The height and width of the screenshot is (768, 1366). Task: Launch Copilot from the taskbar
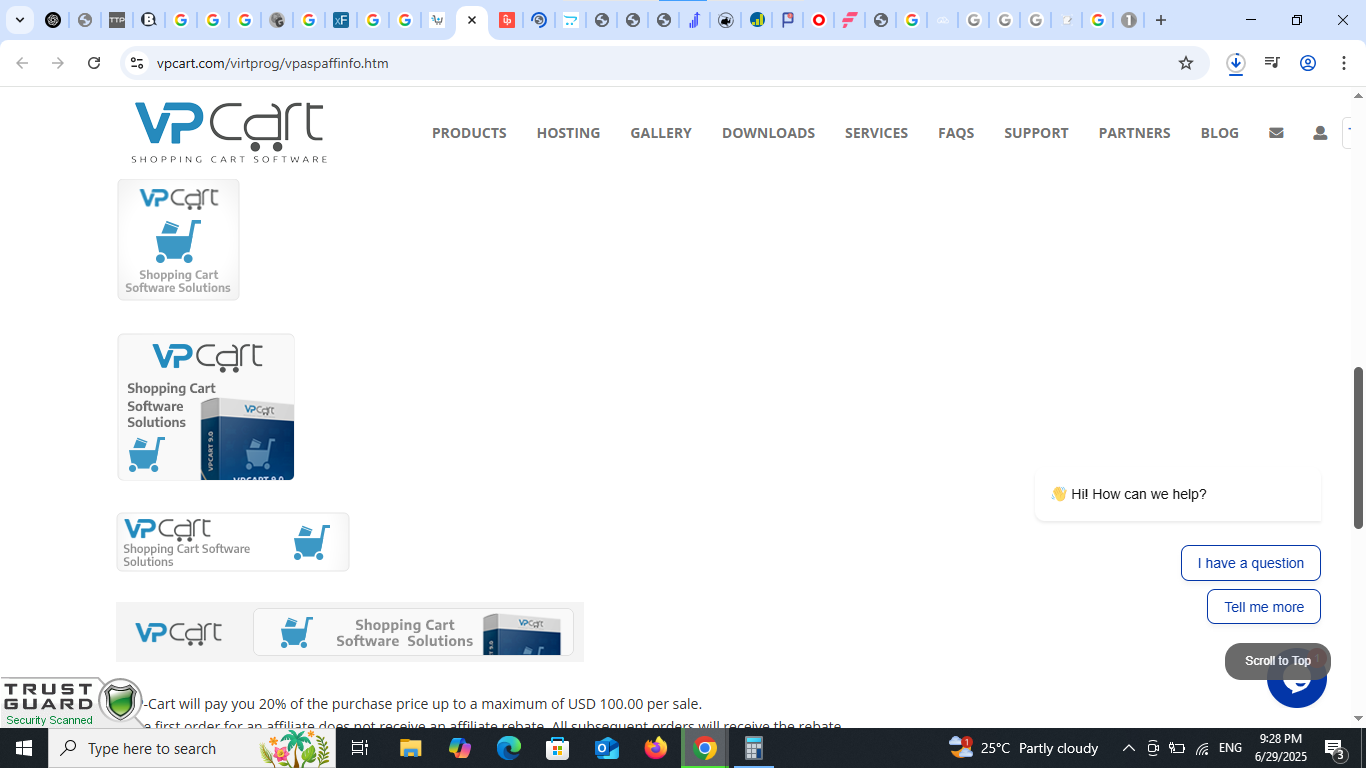(x=460, y=748)
